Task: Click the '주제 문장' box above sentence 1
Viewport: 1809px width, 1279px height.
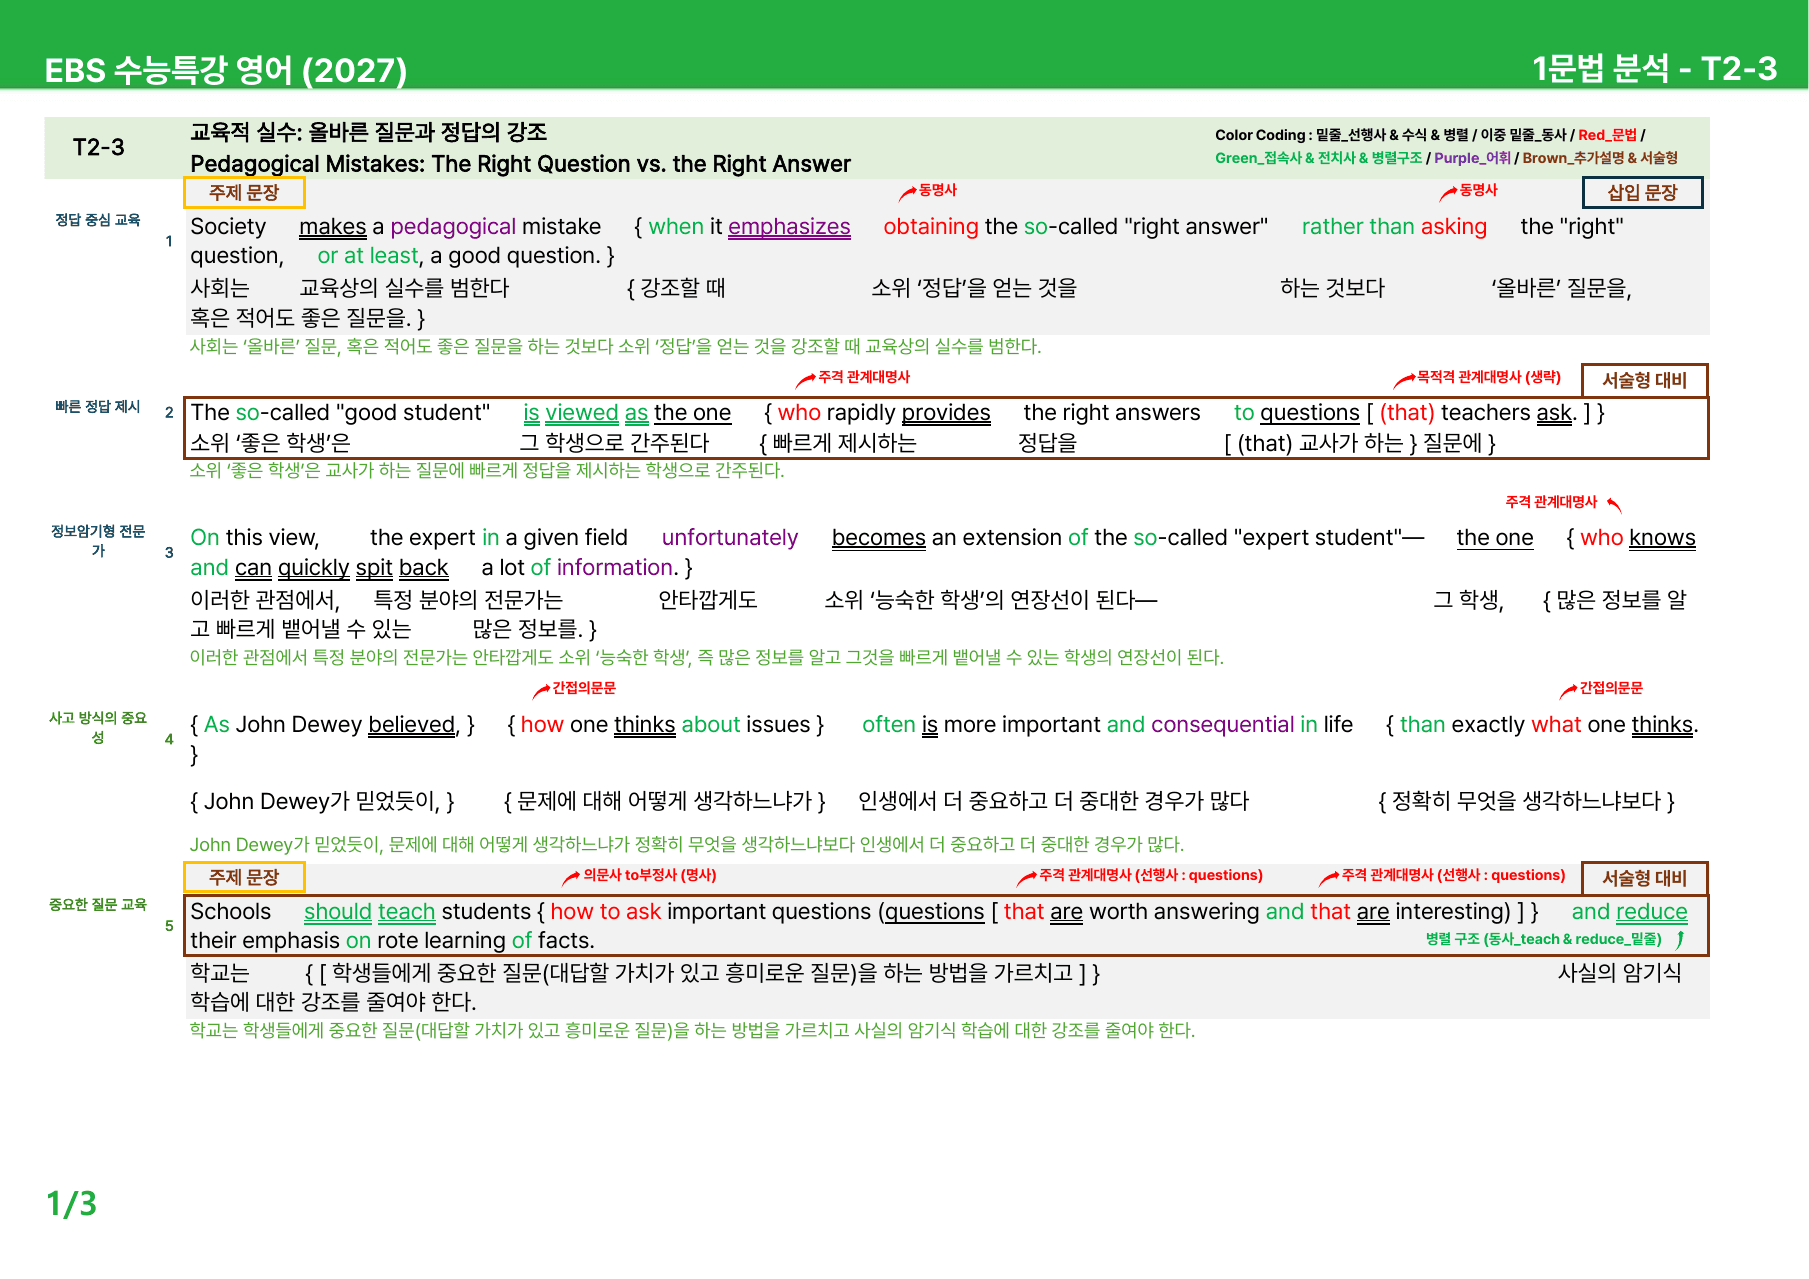Action: pos(244,192)
